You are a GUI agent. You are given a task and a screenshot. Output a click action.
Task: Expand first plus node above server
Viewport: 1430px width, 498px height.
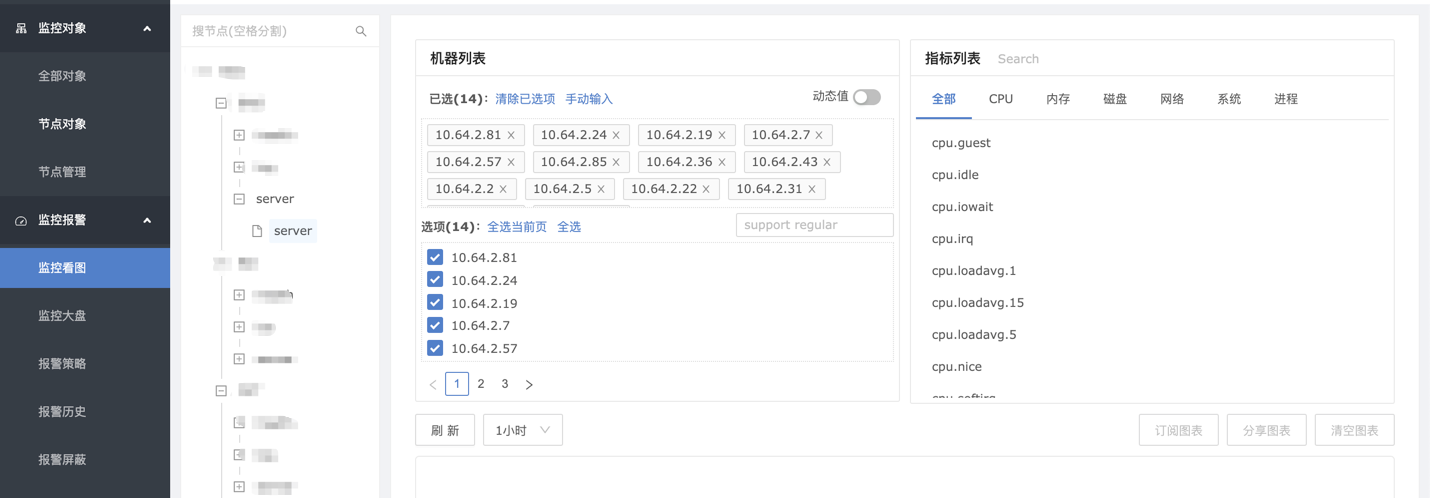[239, 135]
